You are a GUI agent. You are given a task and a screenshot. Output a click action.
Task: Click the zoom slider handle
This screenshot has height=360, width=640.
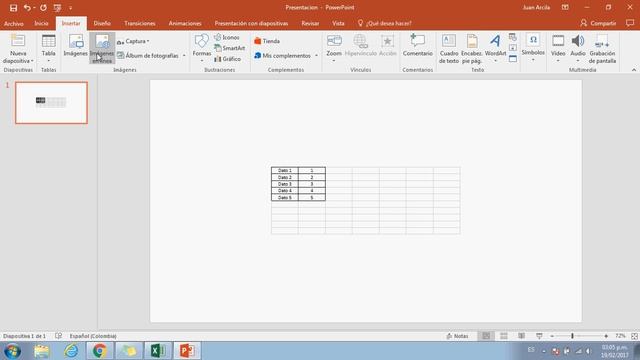click(x=572, y=336)
